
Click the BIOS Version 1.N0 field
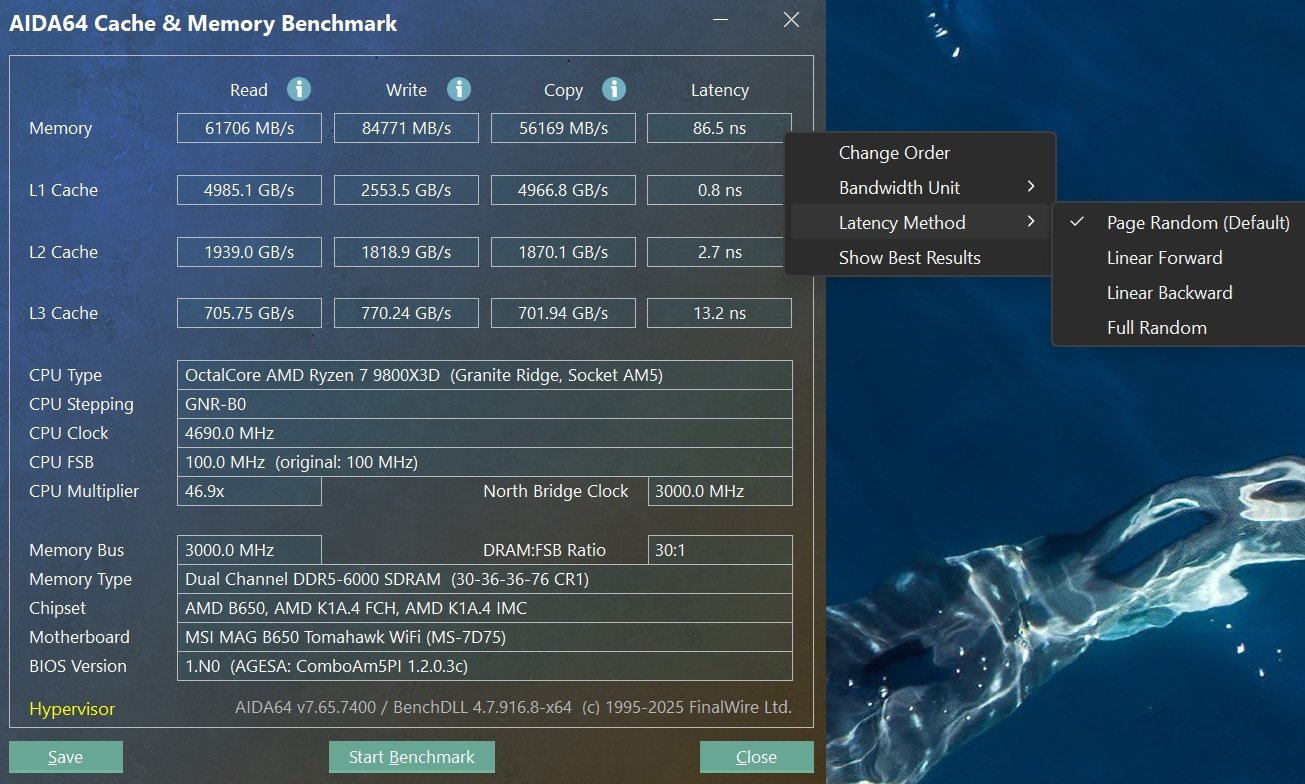point(484,666)
